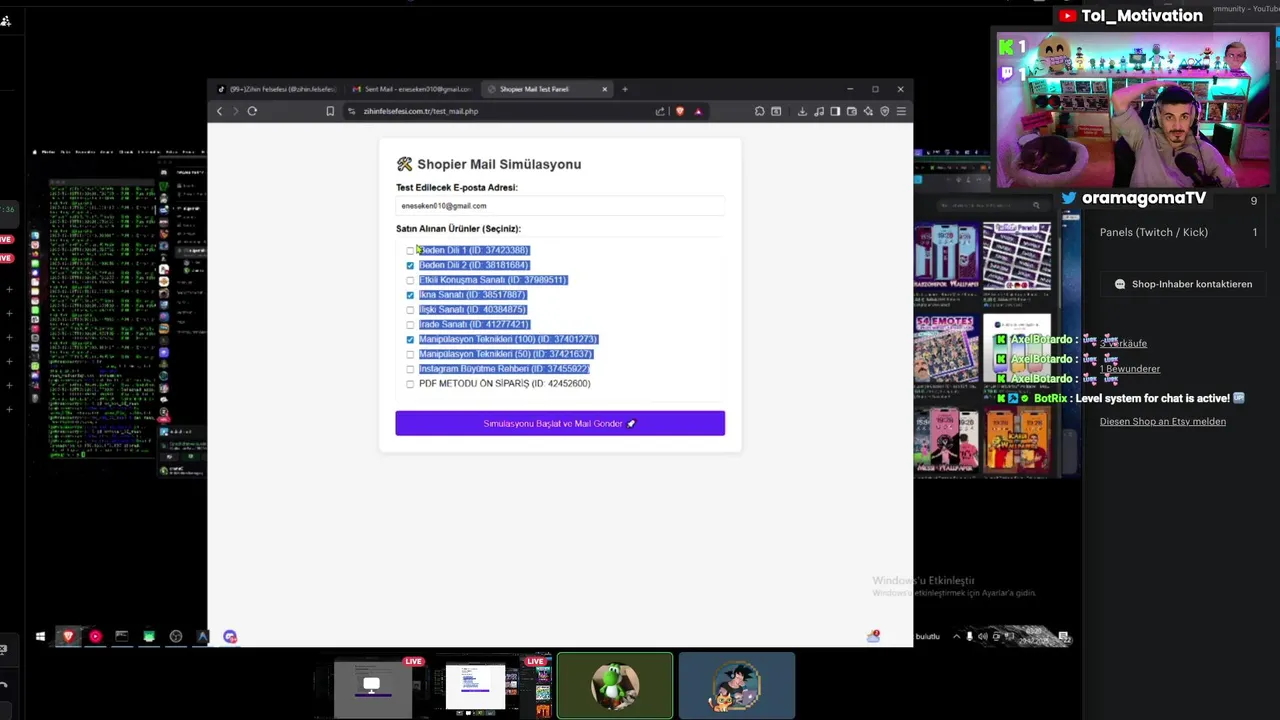Click the VPN shield icon in toolbar
The height and width of the screenshot is (720, 1280).
point(884,111)
